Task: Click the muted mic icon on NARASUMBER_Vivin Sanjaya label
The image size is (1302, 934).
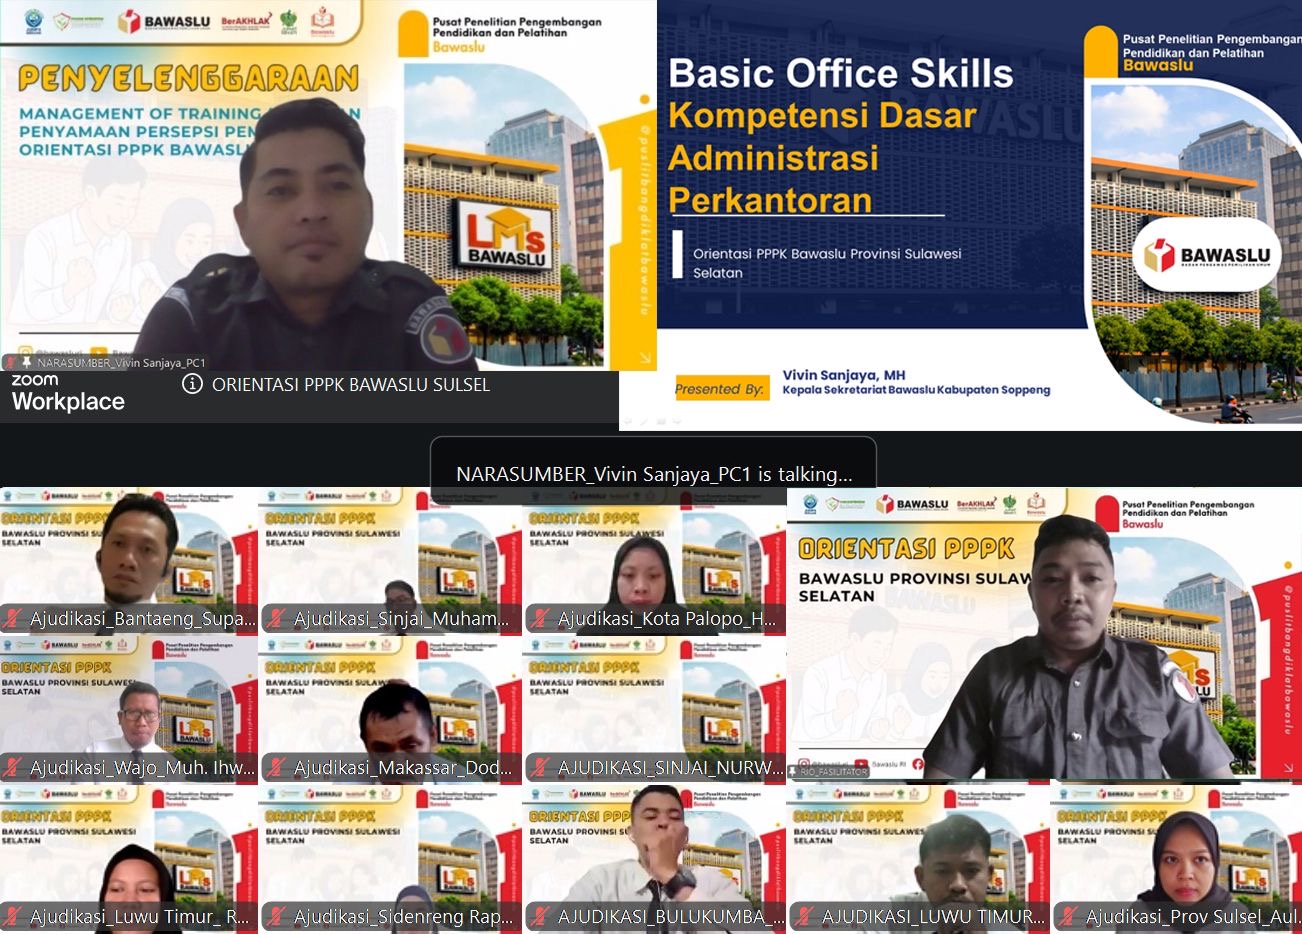Action: coord(10,363)
